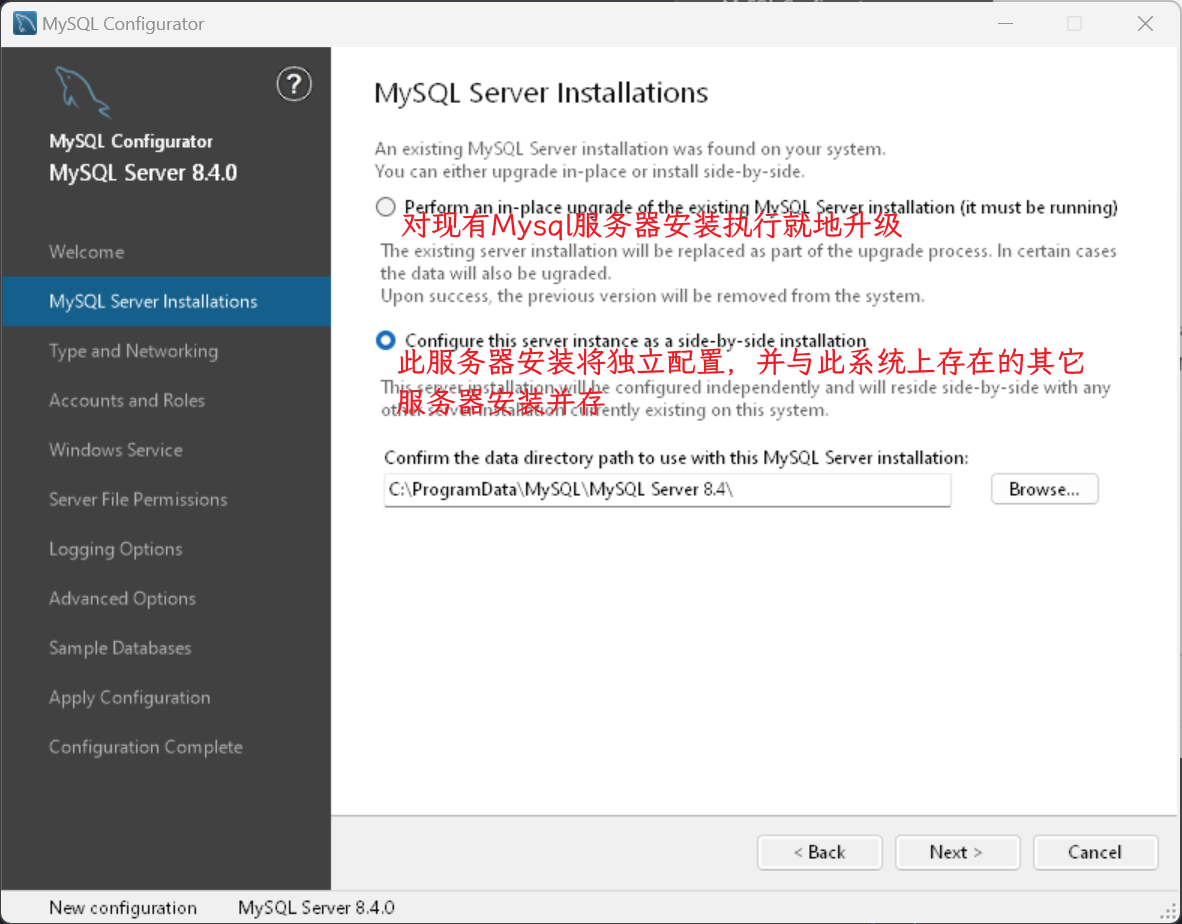Open the Accounts and Roles step
The image size is (1182, 924).
coord(127,400)
